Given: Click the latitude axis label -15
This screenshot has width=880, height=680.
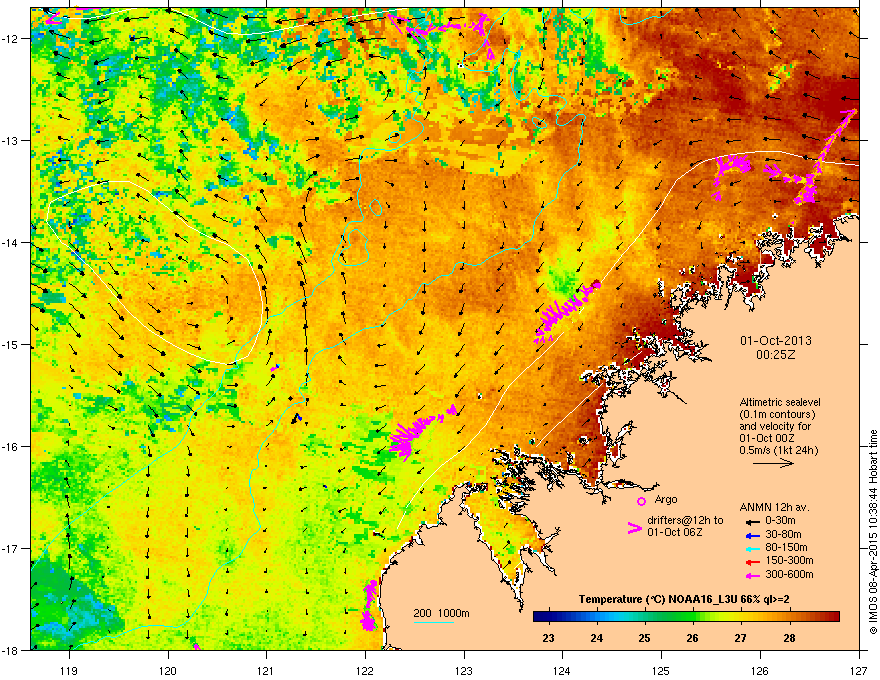Looking at the screenshot, I should click(11, 344).
